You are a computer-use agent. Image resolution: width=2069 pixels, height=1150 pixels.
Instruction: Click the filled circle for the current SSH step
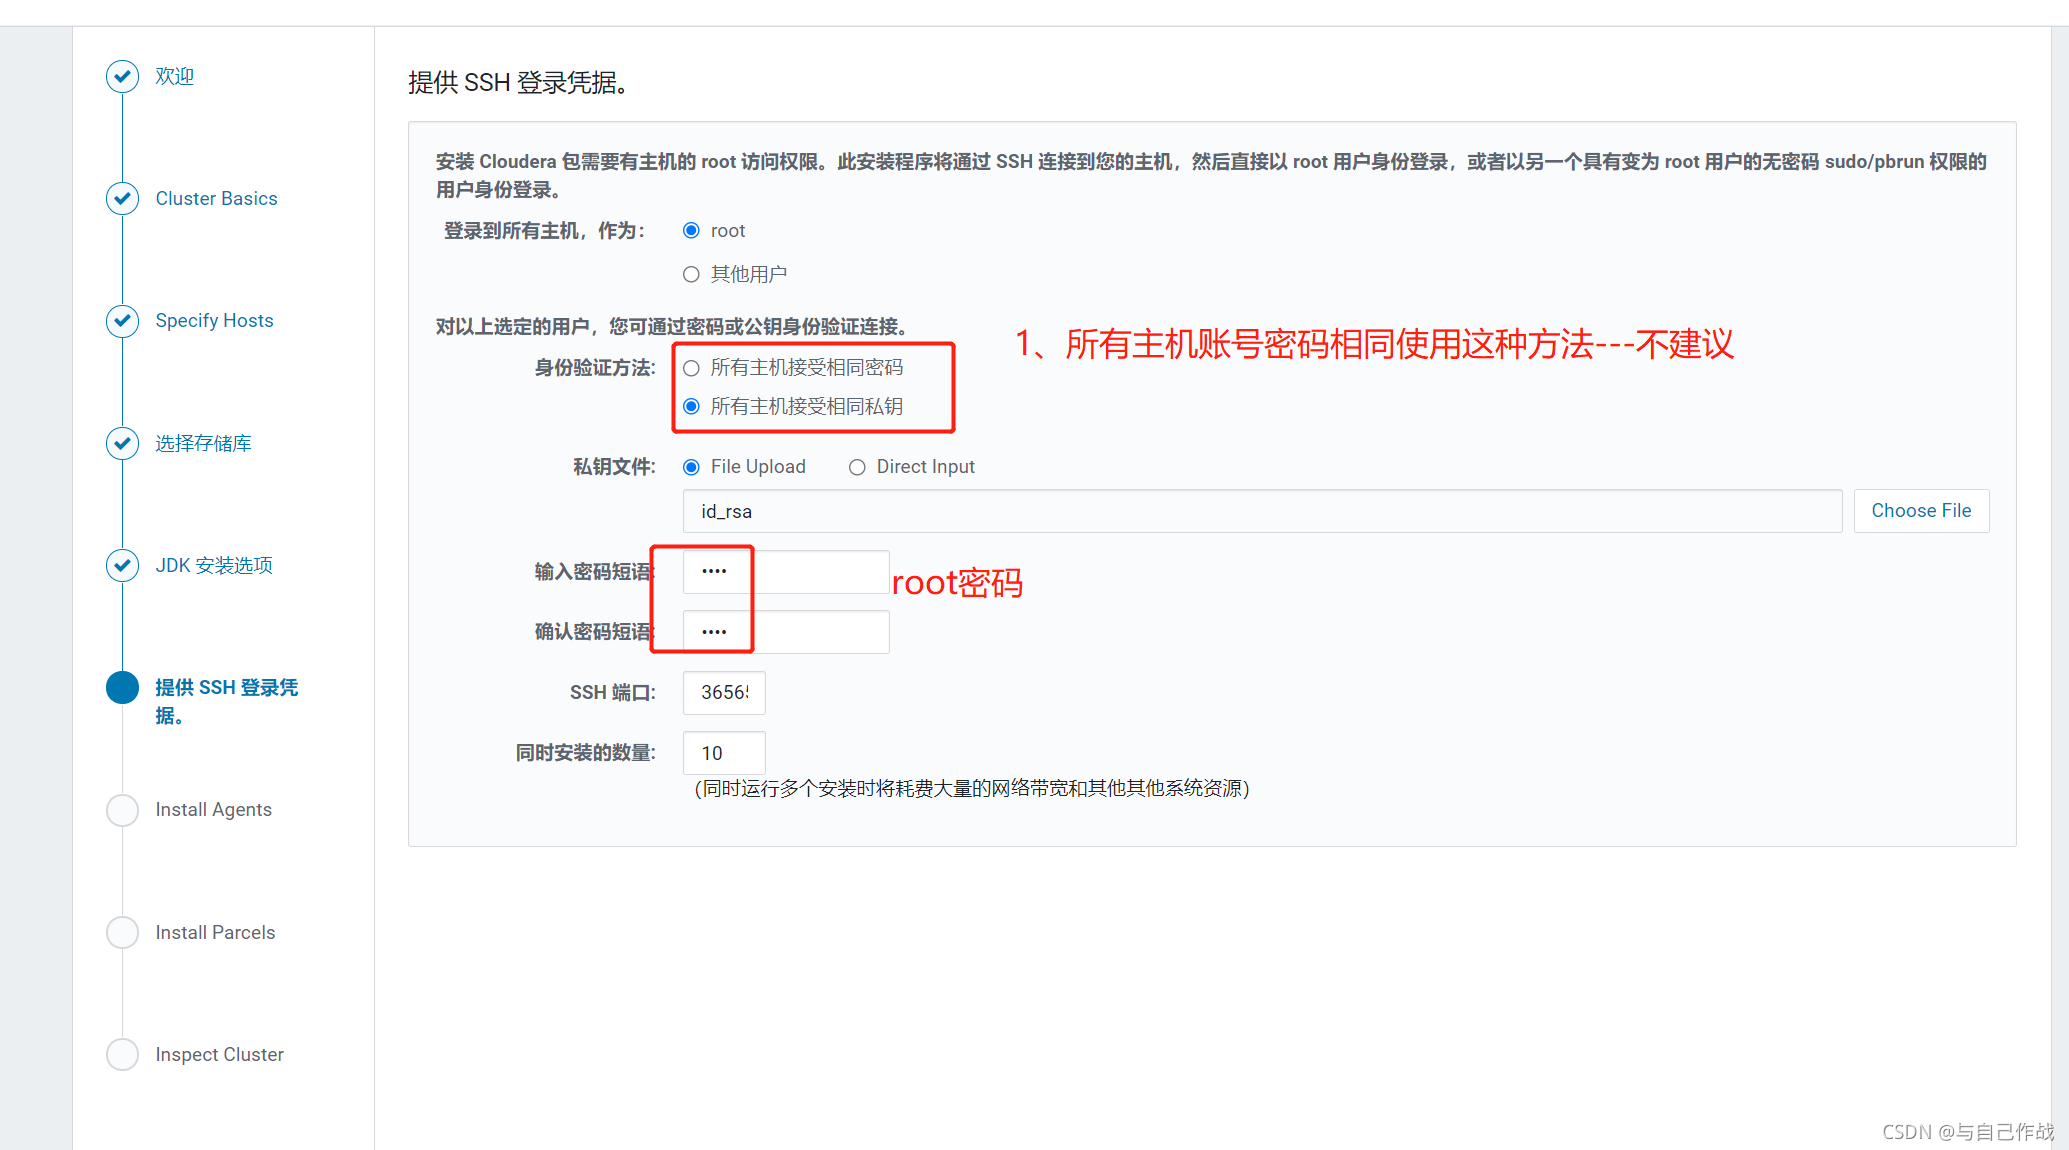point(122,687)
